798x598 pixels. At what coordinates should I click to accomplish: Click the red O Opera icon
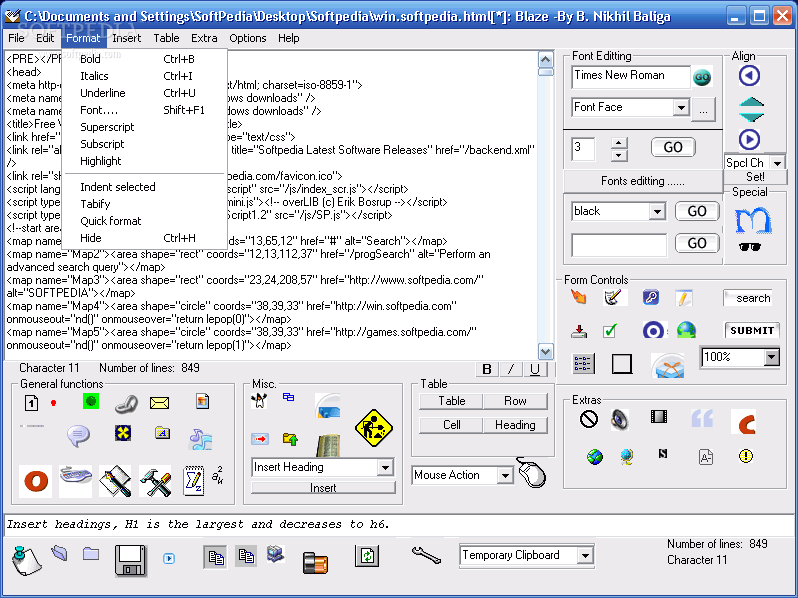pos(36,481)
